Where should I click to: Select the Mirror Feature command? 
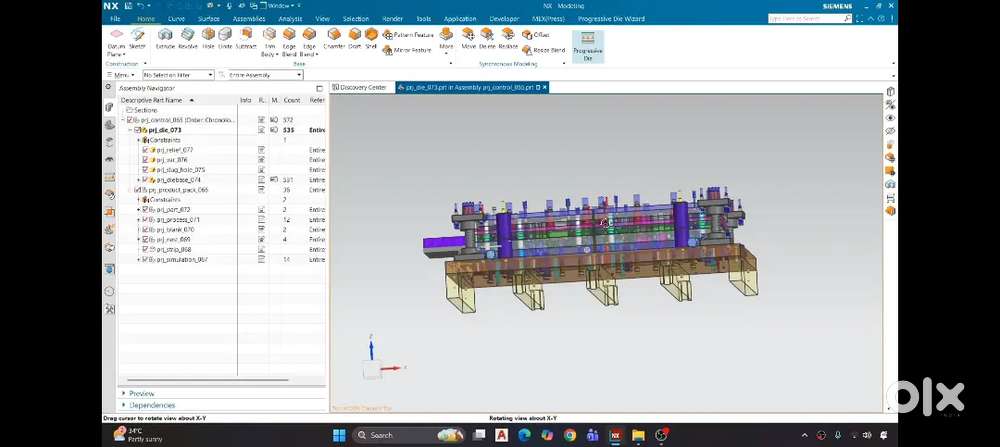point(407,50)
